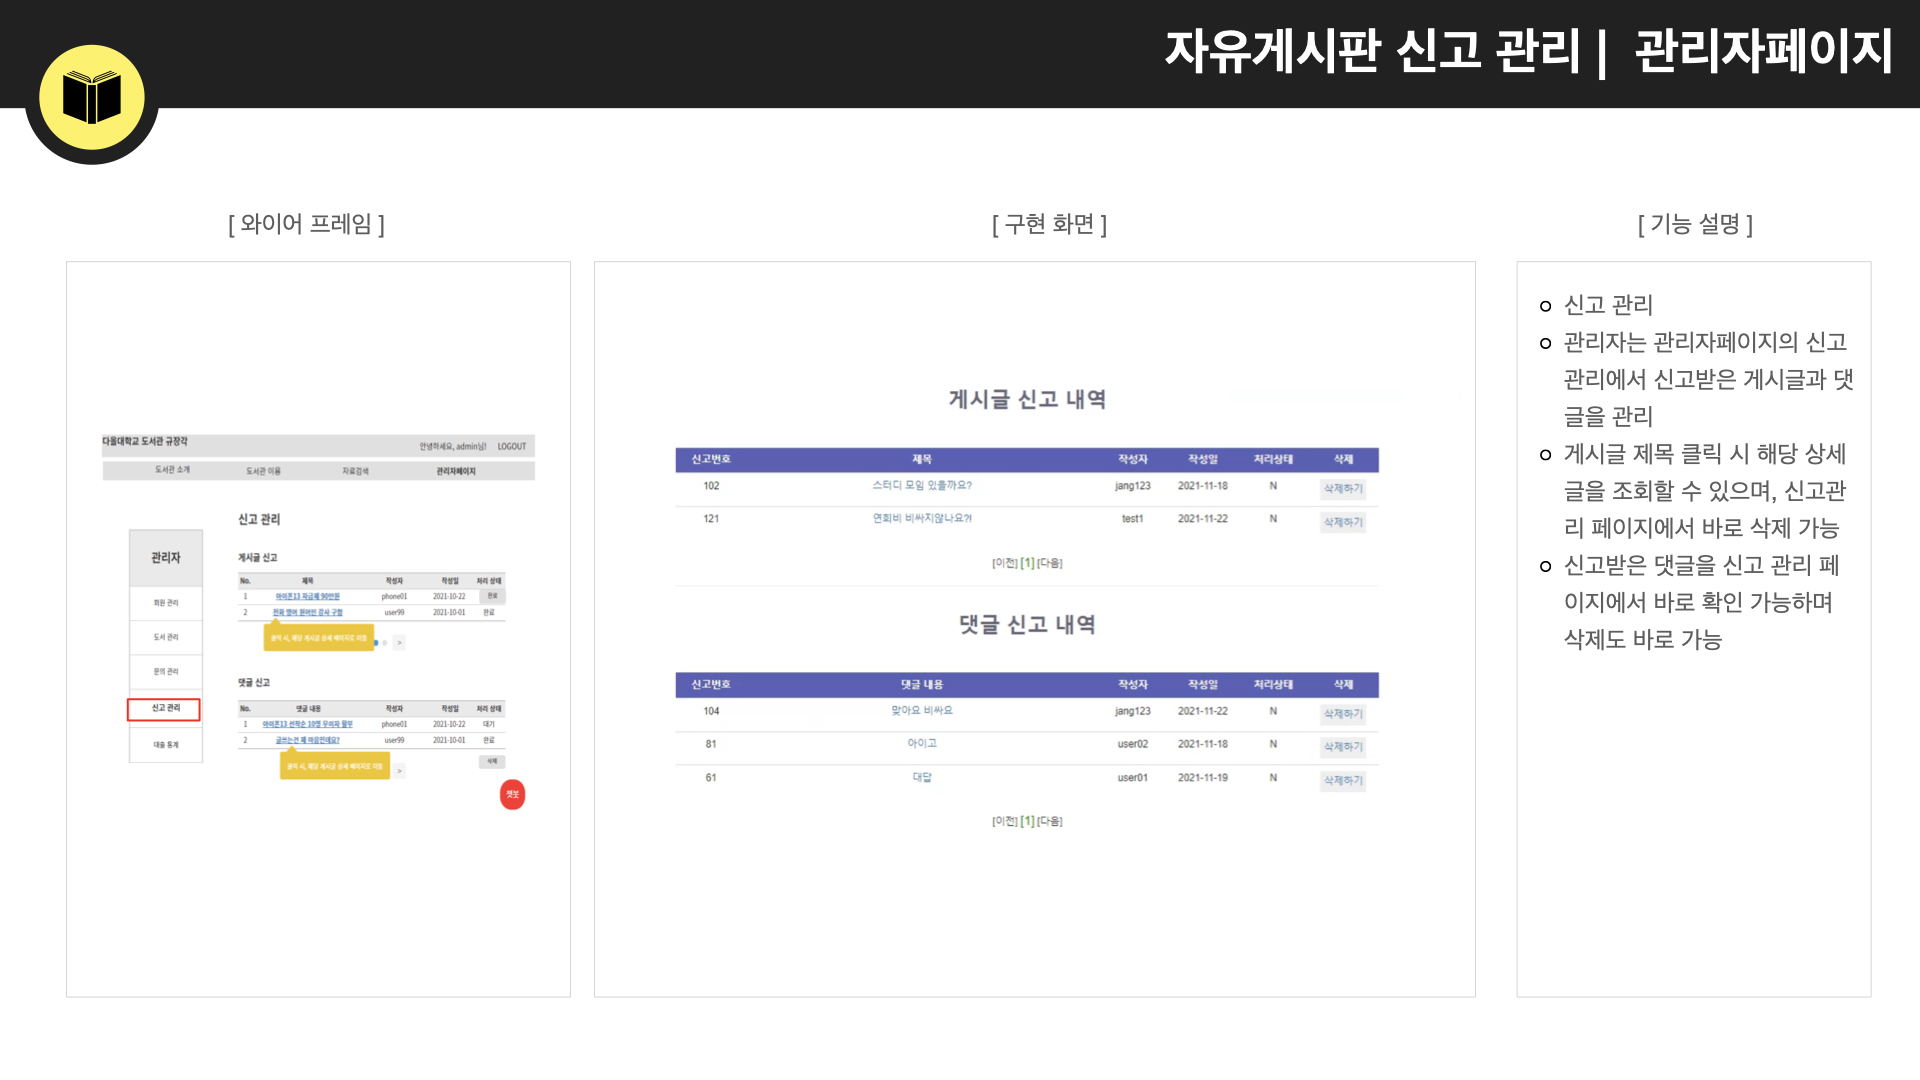
Task: Click the yellow open-book logo icon
Action: [x=92, y=97]
